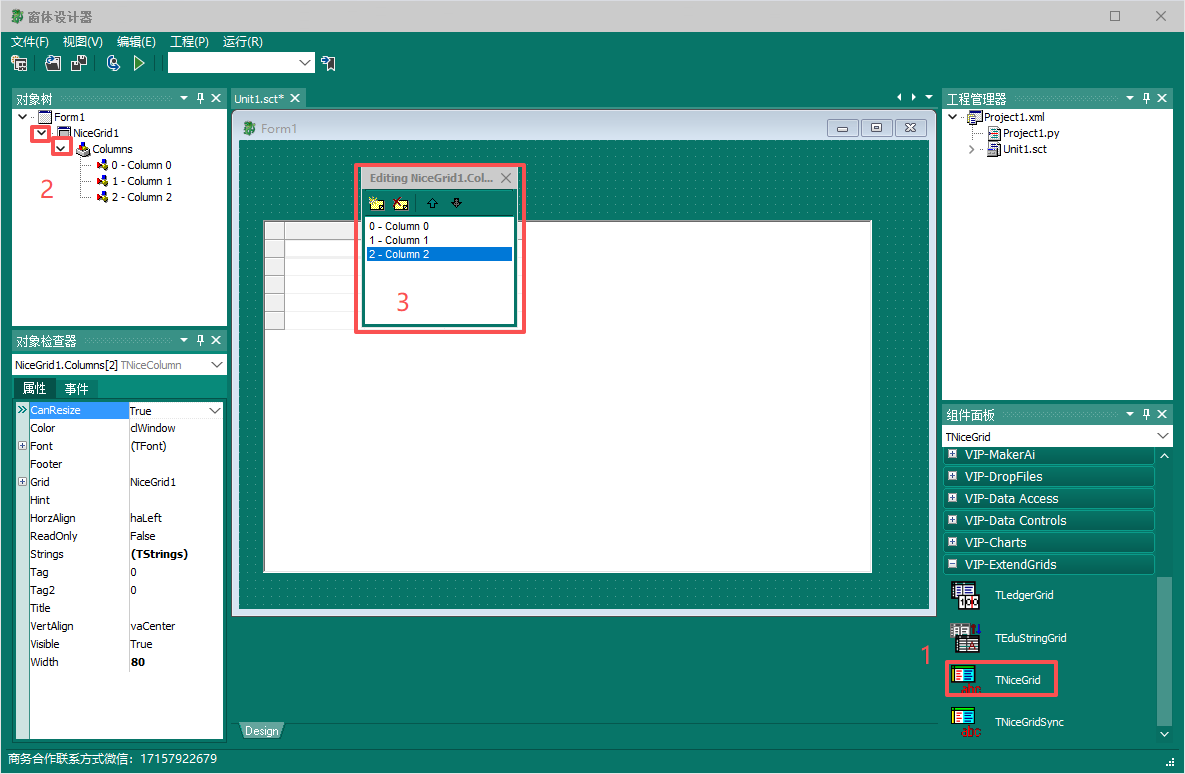Move the selected column down with the arrow icon
Viewport: 1185px width, 774px height.
coord(456,203)
